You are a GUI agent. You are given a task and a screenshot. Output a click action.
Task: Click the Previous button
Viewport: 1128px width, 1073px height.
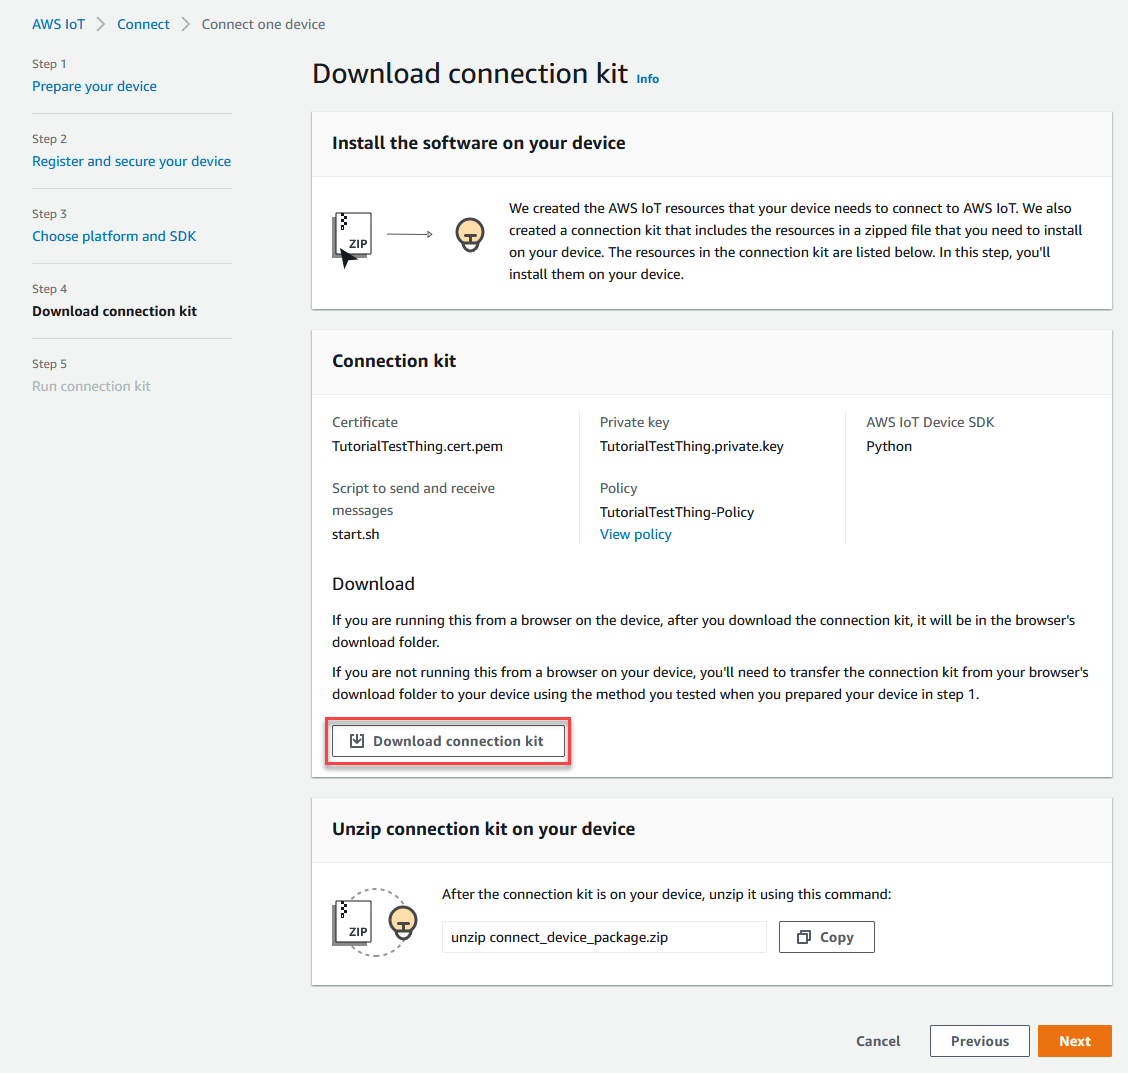(979, 1040)
